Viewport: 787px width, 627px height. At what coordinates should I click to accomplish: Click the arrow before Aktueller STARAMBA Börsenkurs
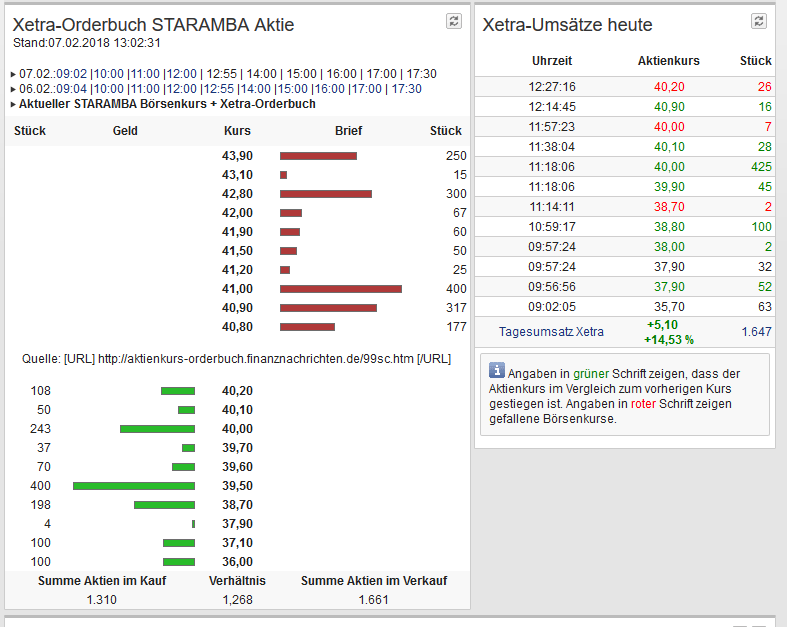pyautogui.click(x=12, y=104)
